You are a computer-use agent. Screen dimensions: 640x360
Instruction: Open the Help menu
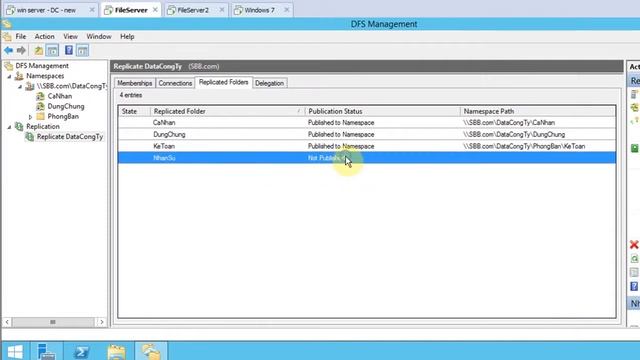coord(127,37)
